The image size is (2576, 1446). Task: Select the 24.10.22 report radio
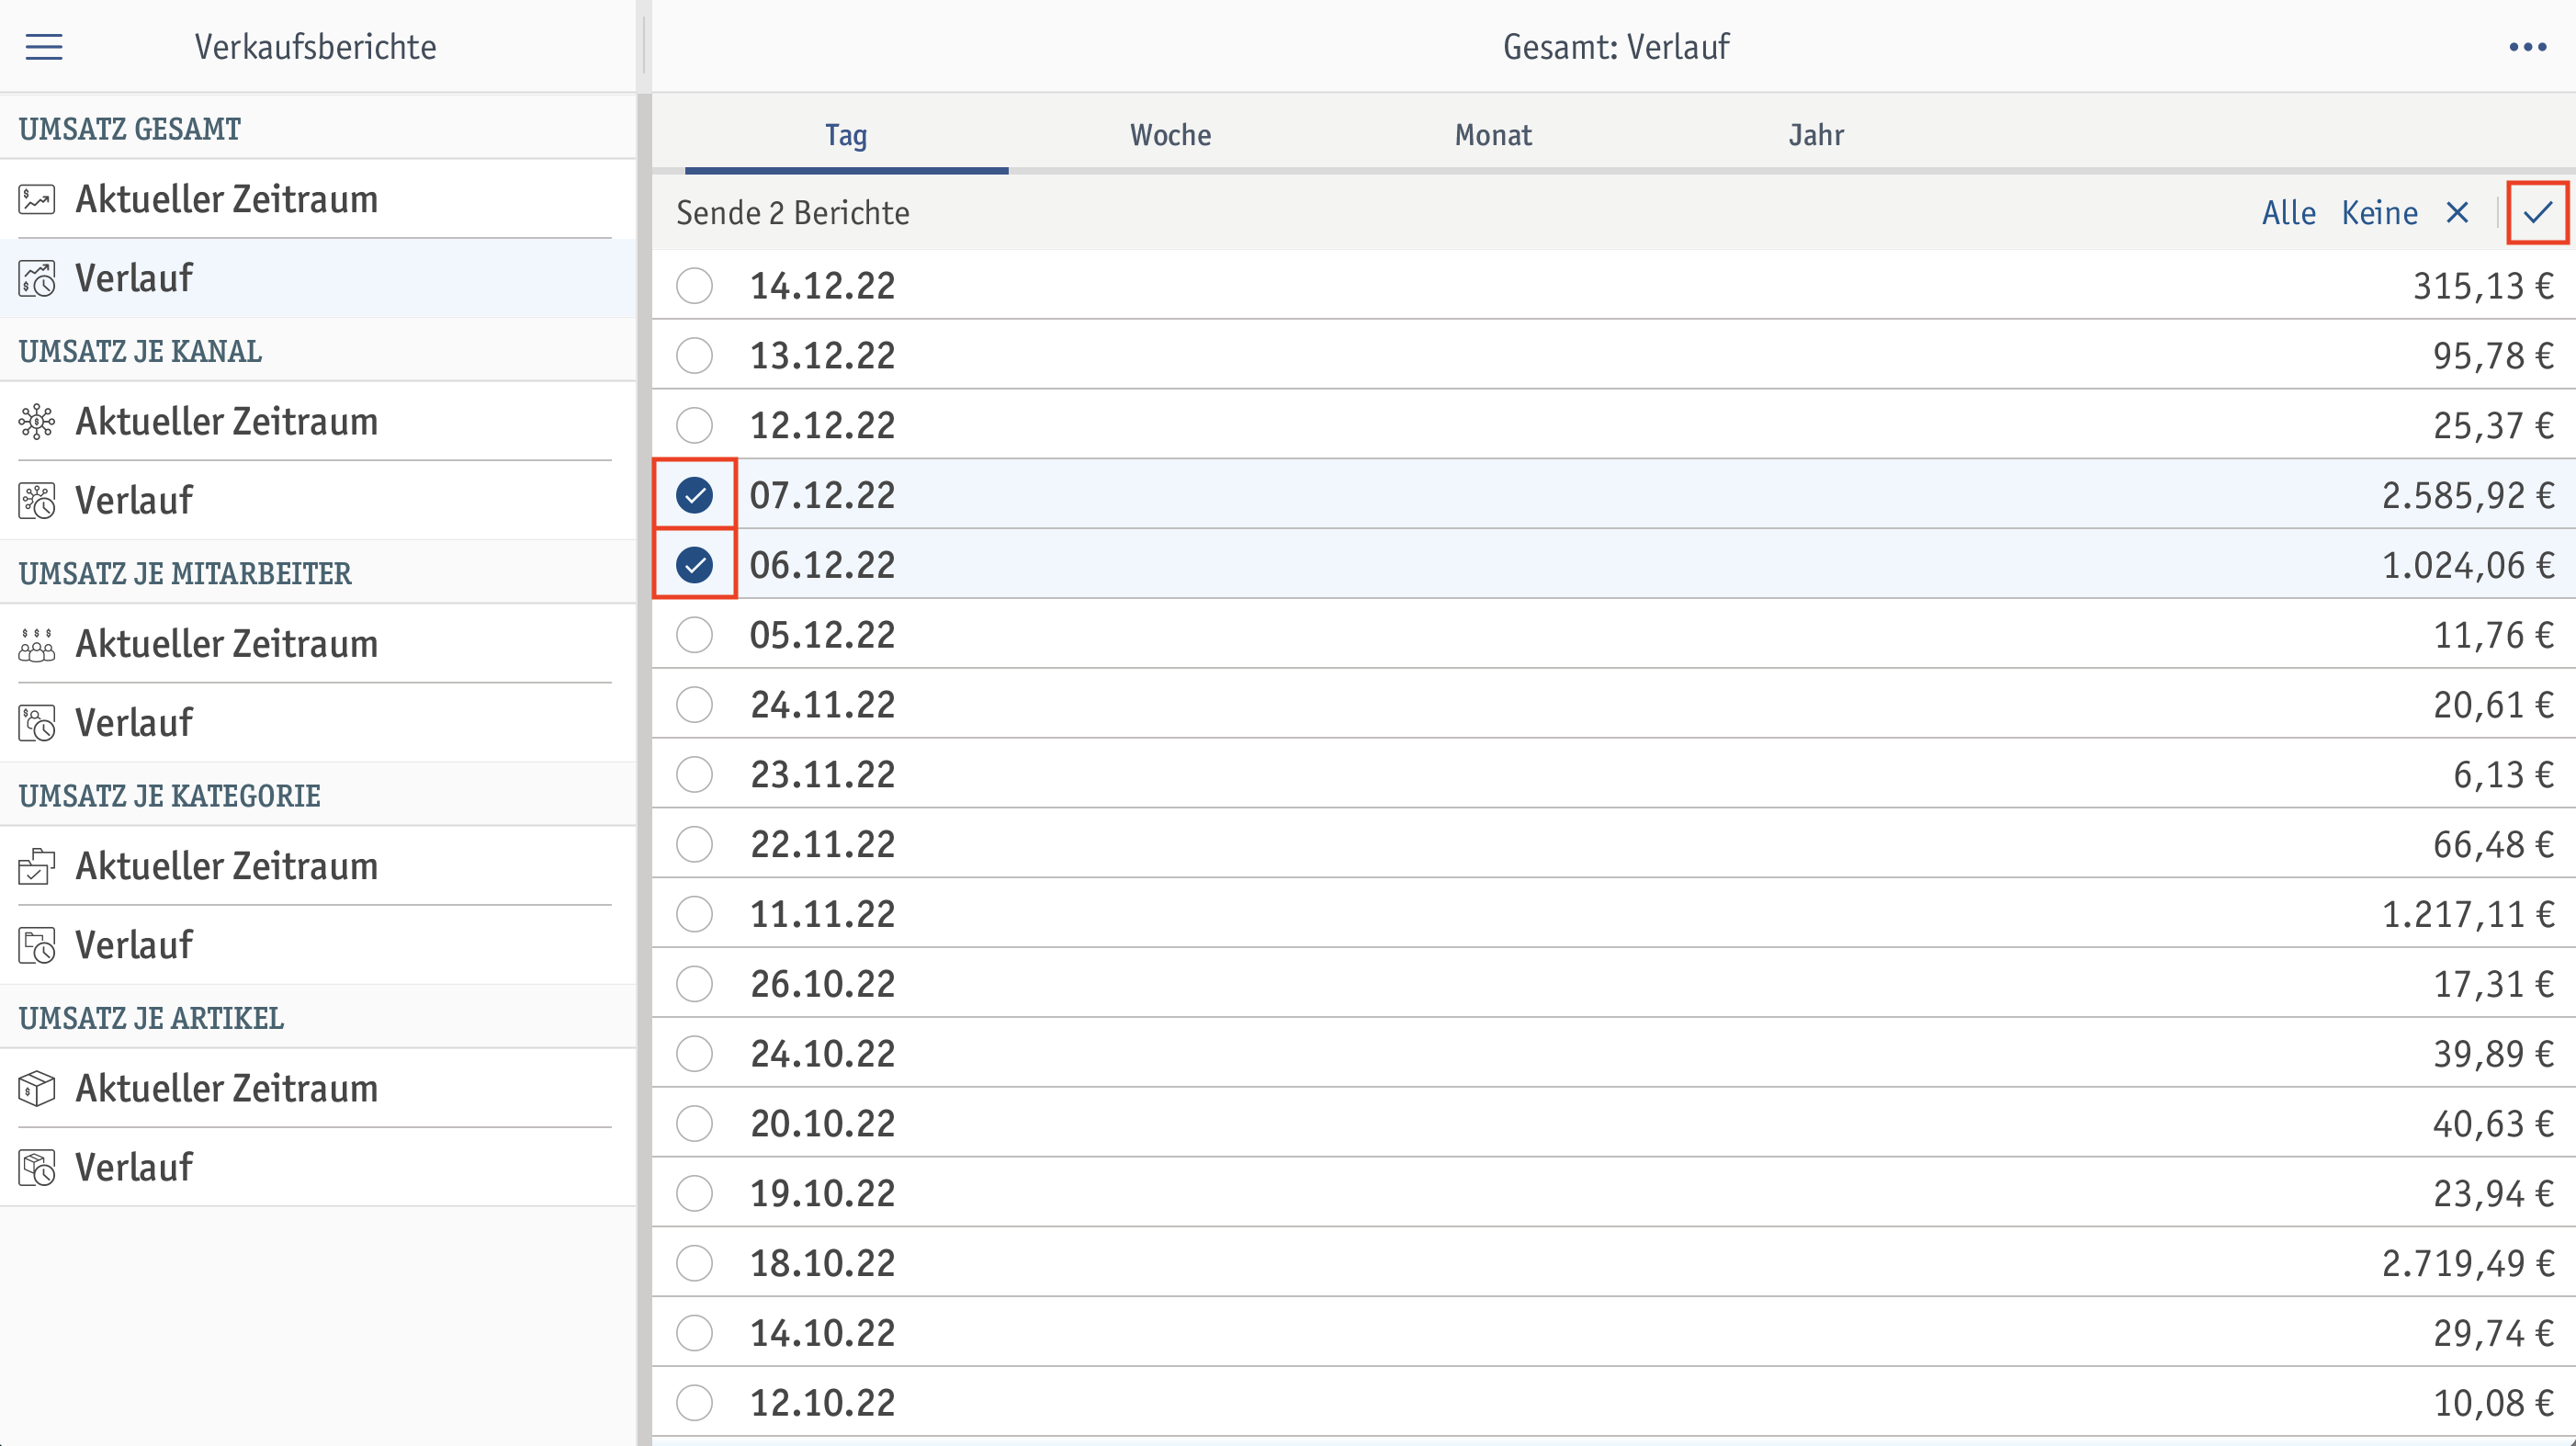[x=694, y=1054]
